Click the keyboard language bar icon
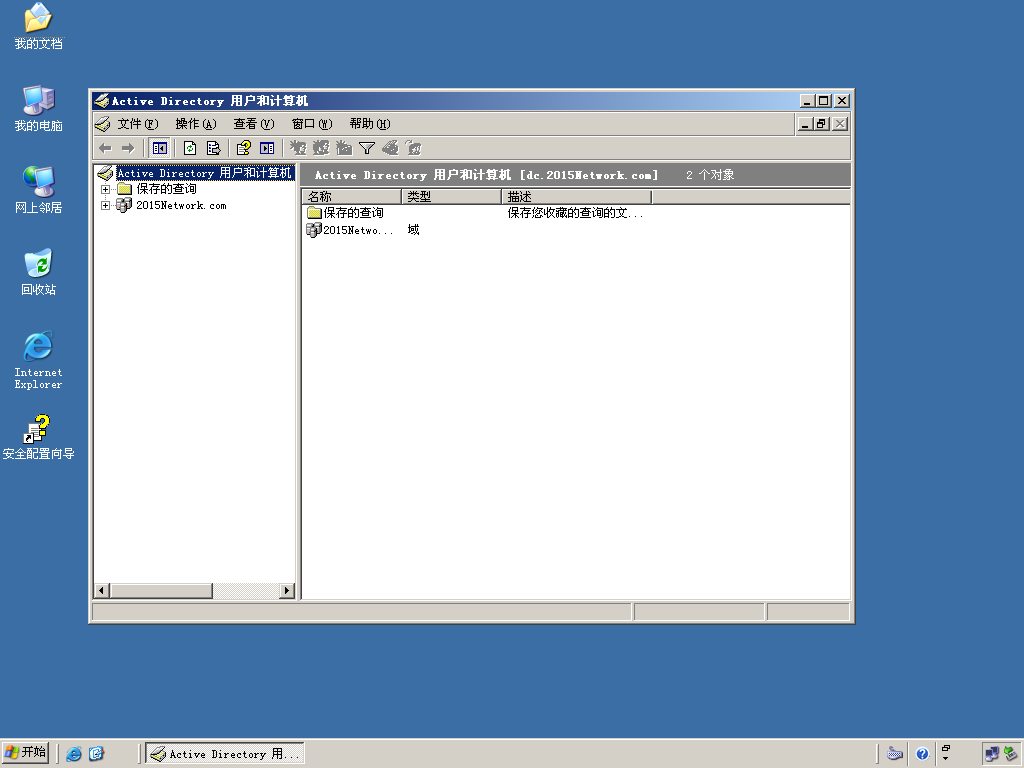This screenshot has height=768, width=1024. click(895, 754)
